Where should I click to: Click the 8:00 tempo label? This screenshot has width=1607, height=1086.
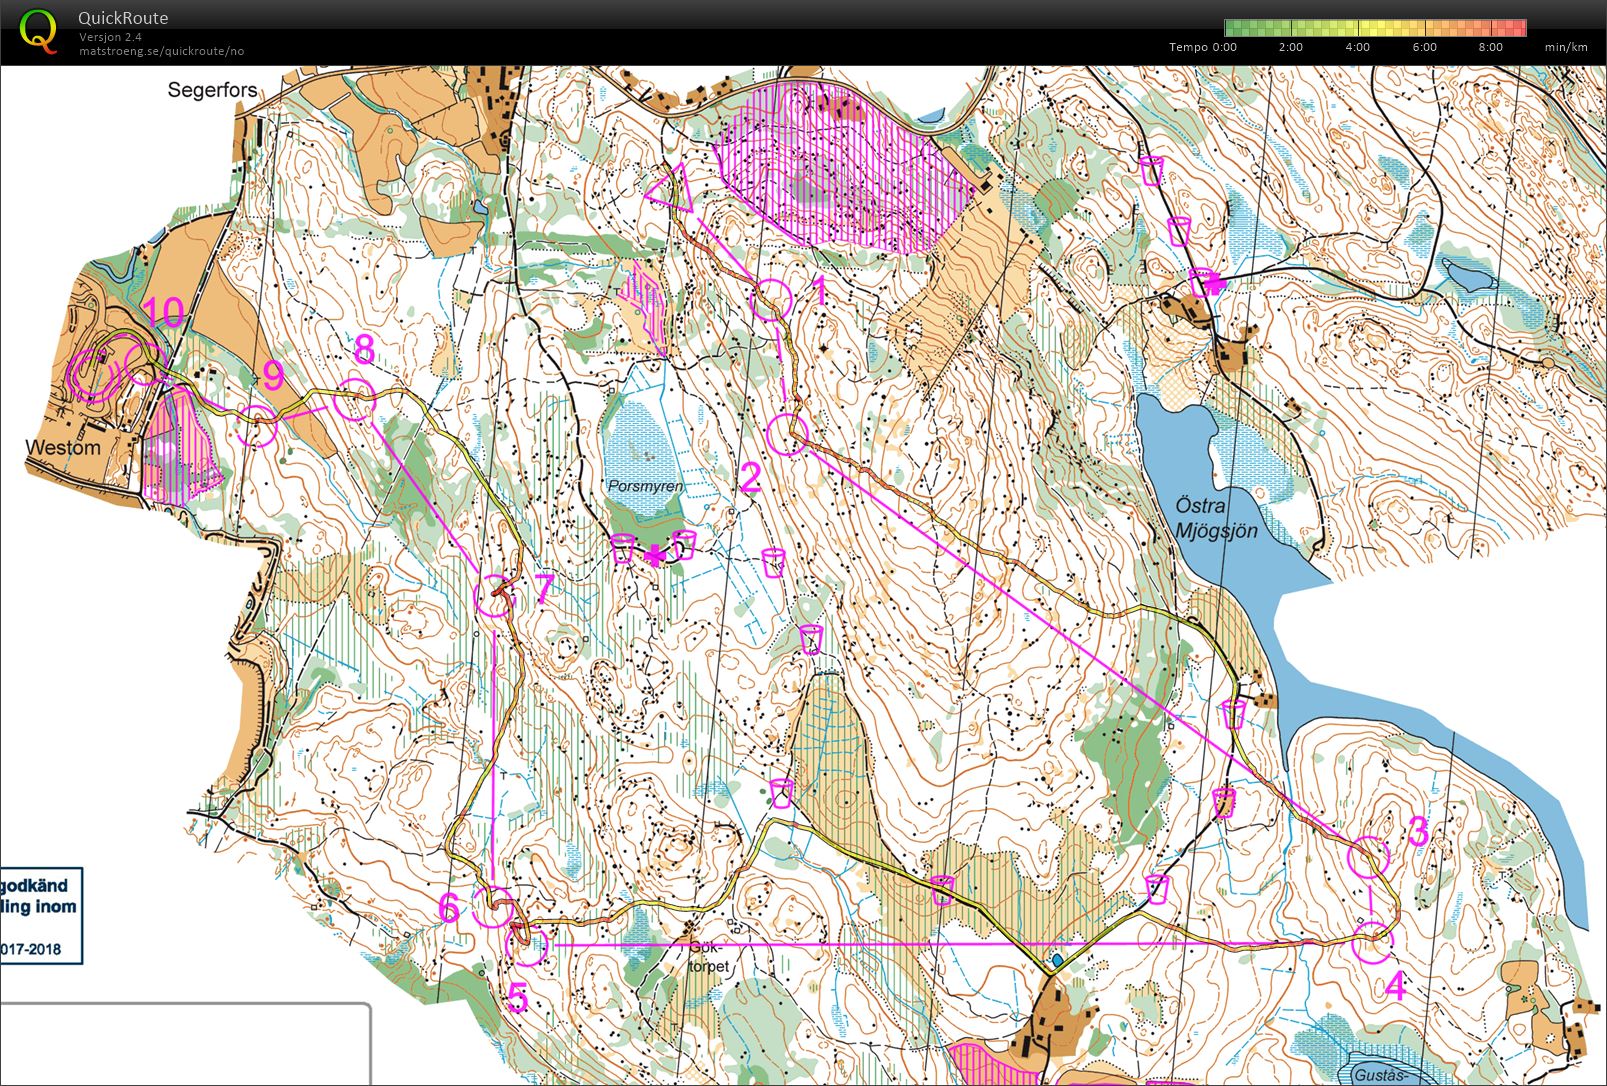pyautogui.click(x=1490, y=47)
